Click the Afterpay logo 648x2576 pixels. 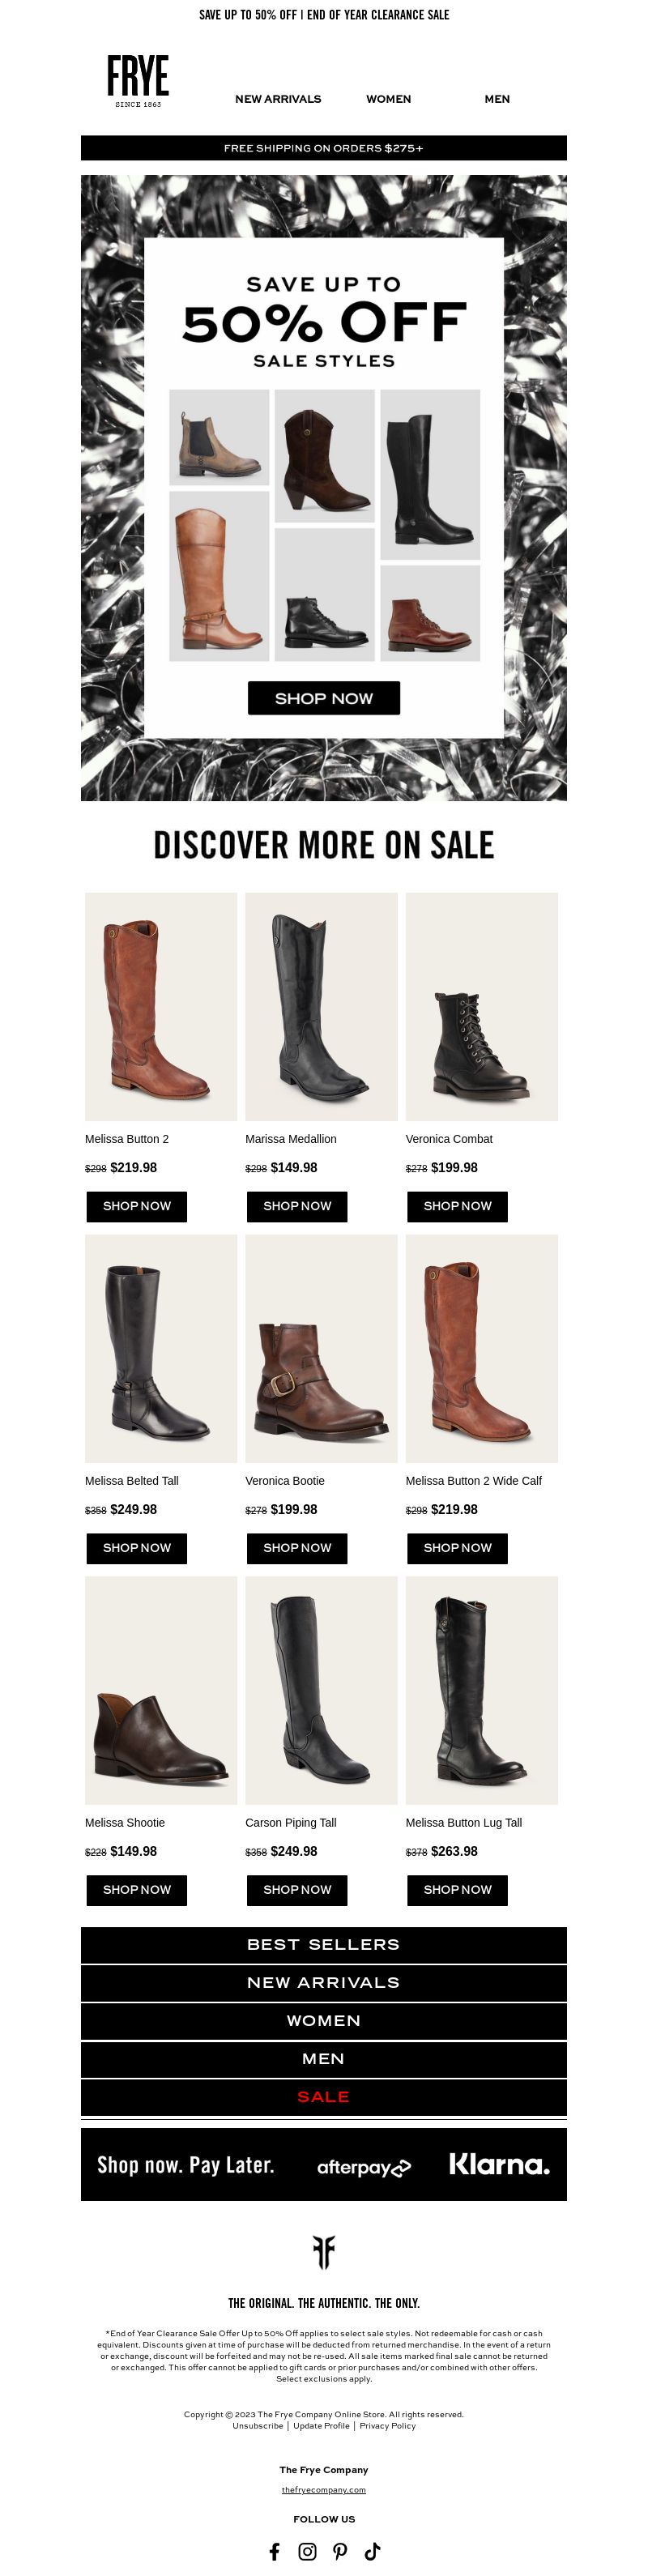(x=364, y=2167)
